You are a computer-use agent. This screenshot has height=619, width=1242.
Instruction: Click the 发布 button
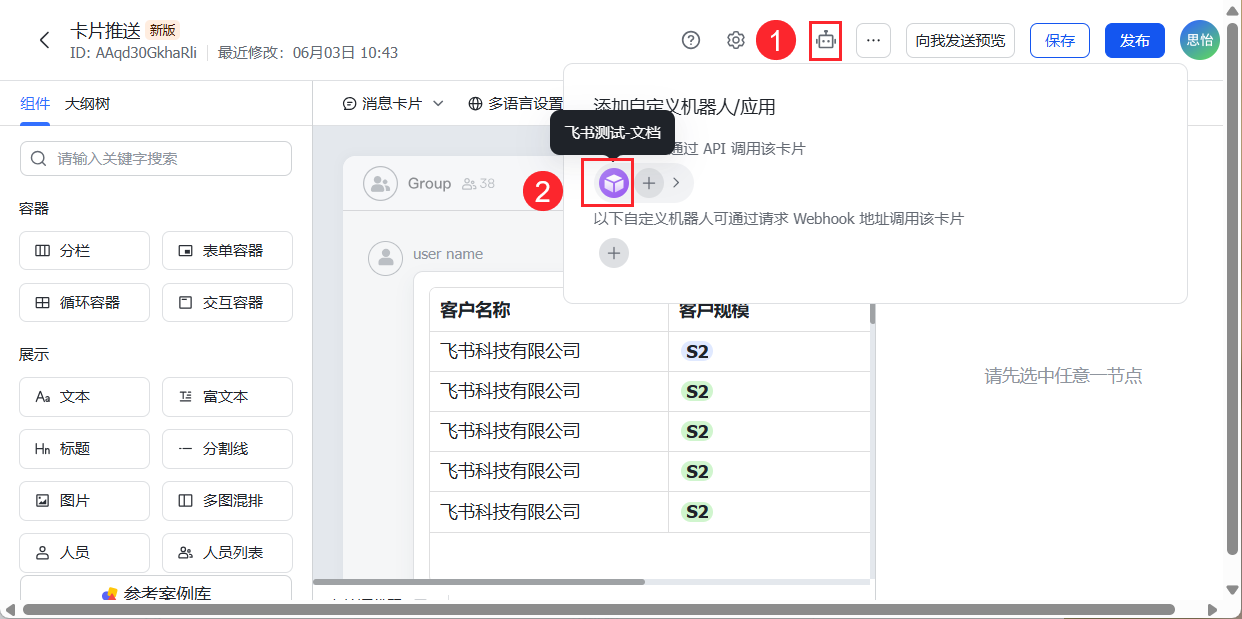(x=1135, y=40)
